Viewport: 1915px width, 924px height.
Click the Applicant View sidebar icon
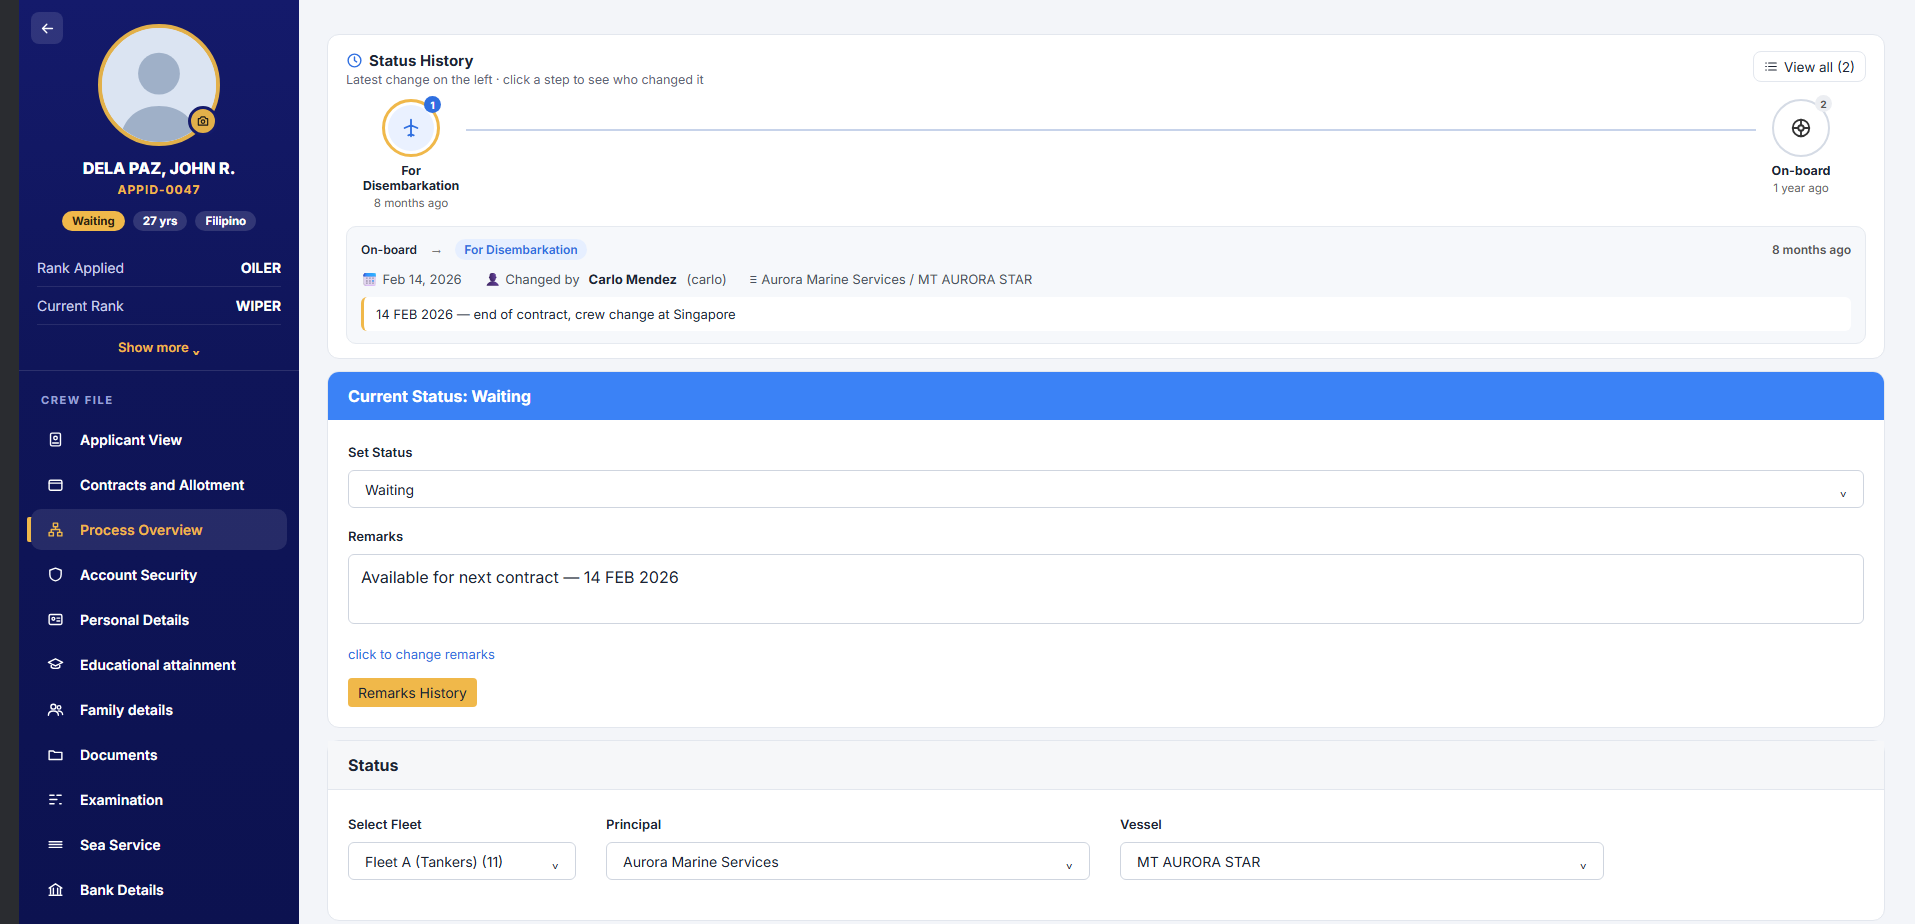point(56,440)
